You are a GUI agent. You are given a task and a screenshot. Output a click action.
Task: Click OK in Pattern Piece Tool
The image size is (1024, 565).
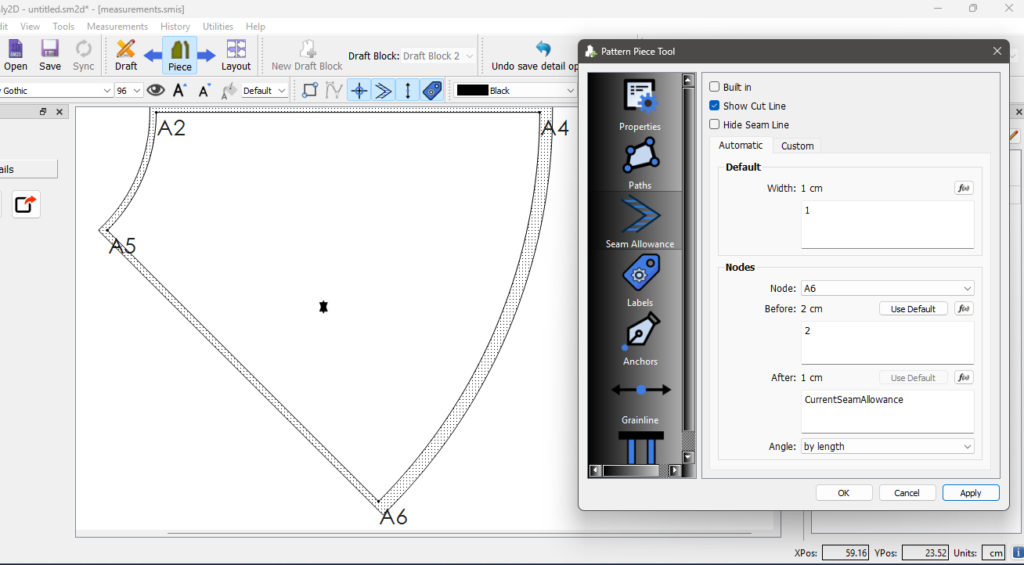tap(844, 493)
